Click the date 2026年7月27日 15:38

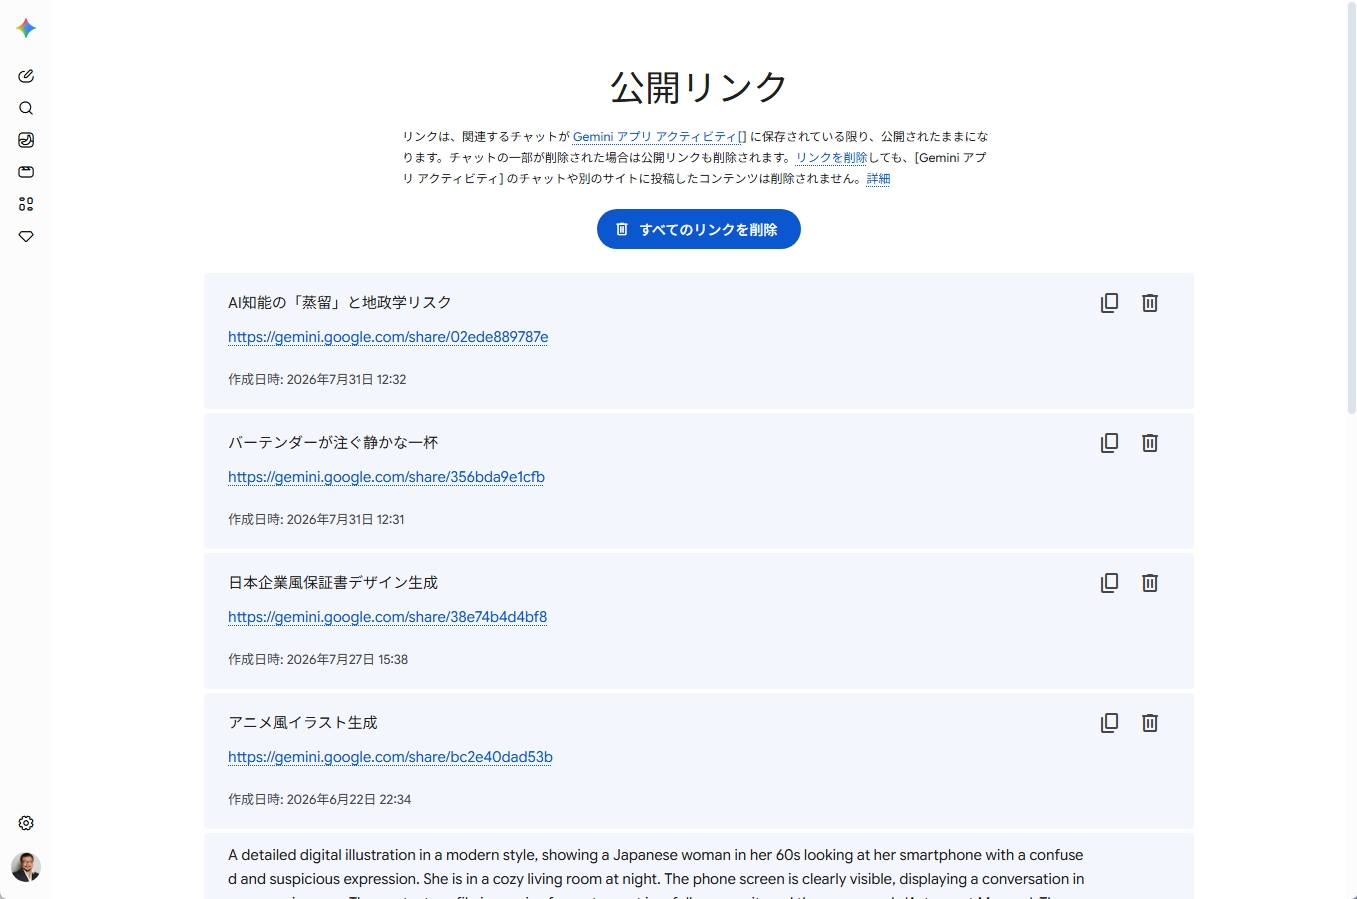(347, 659)
